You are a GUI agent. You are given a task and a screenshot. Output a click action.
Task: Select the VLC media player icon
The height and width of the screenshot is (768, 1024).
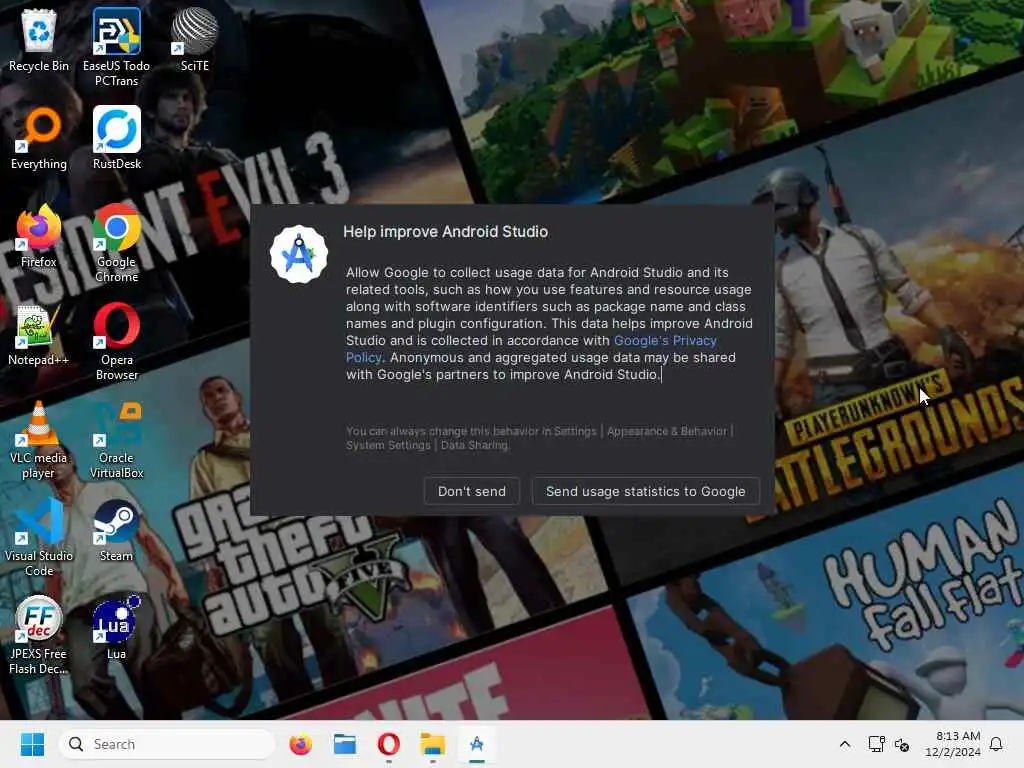pyautogui.click(x=39, y=439)
